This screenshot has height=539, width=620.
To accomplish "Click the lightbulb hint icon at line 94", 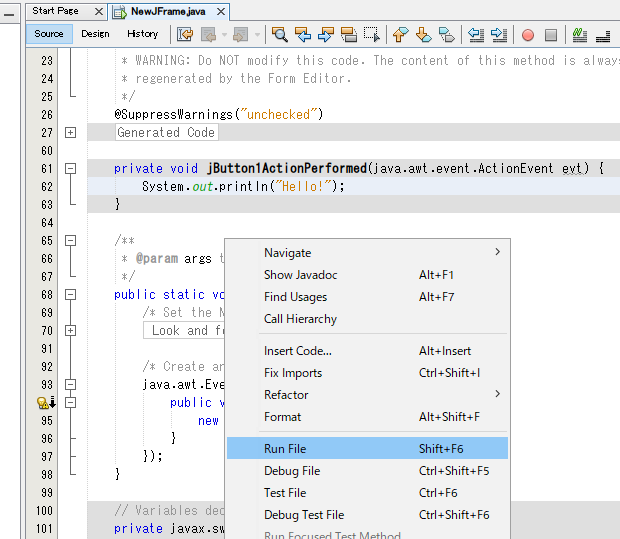I will (x=42, y=403).
